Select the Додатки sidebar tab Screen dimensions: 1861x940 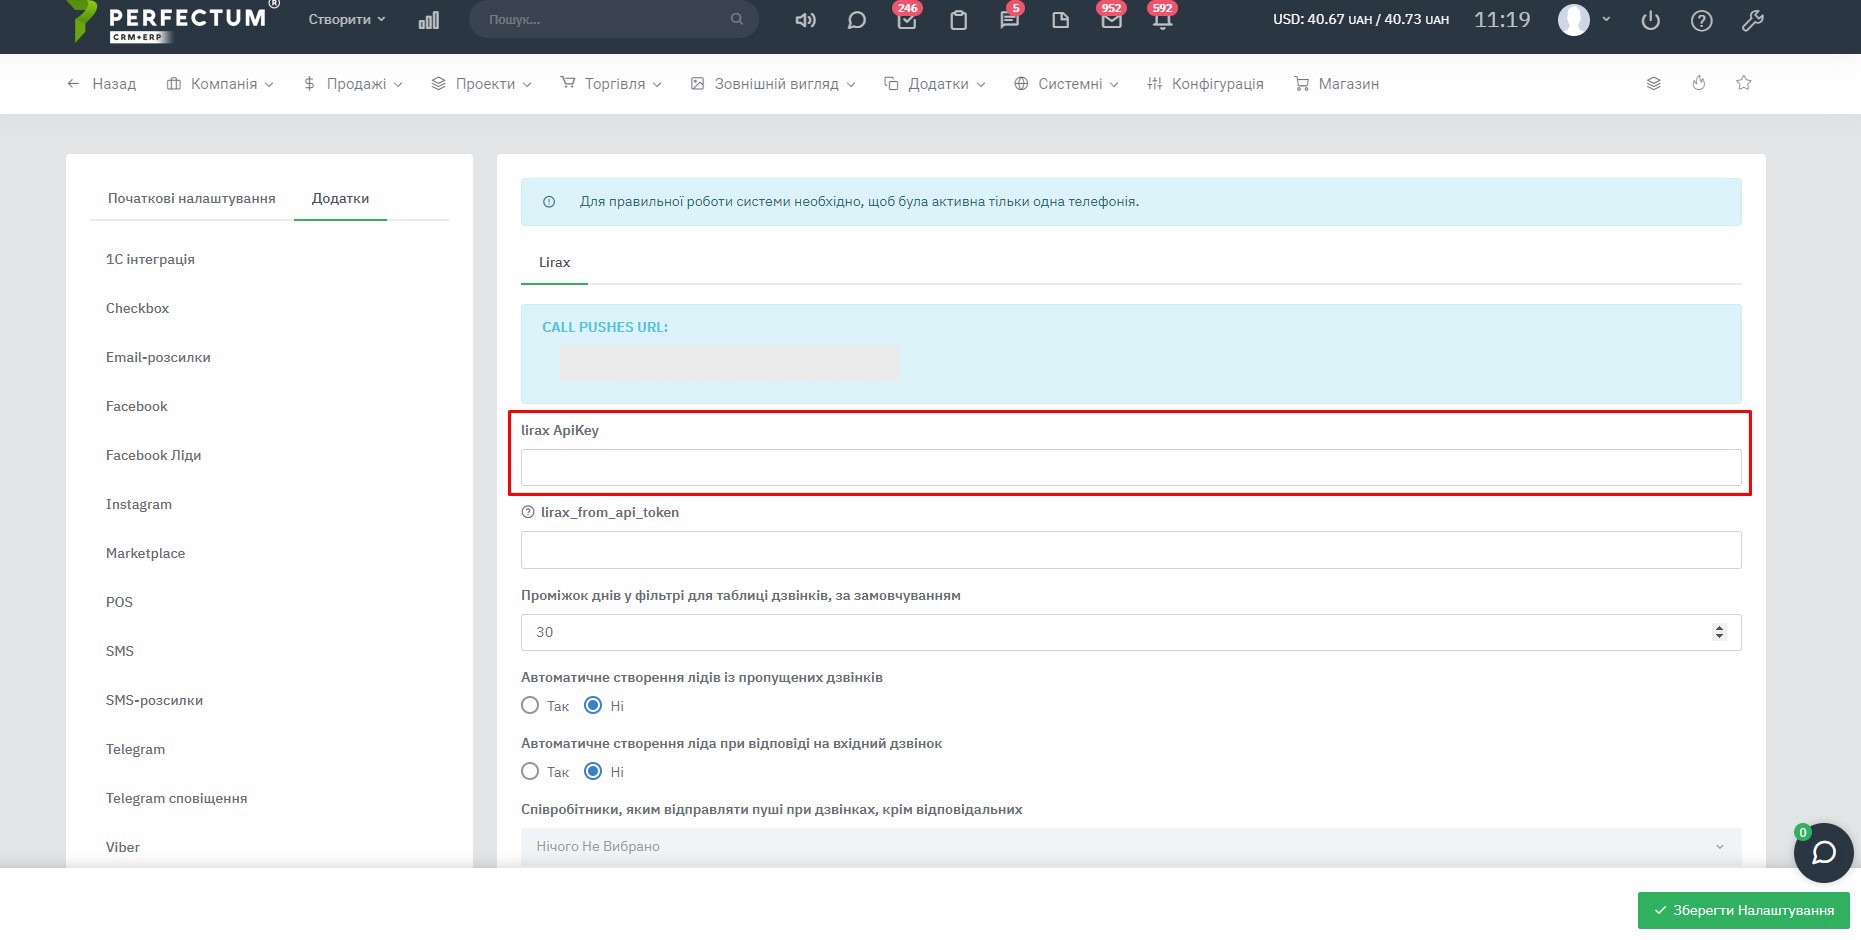(340, 198)
